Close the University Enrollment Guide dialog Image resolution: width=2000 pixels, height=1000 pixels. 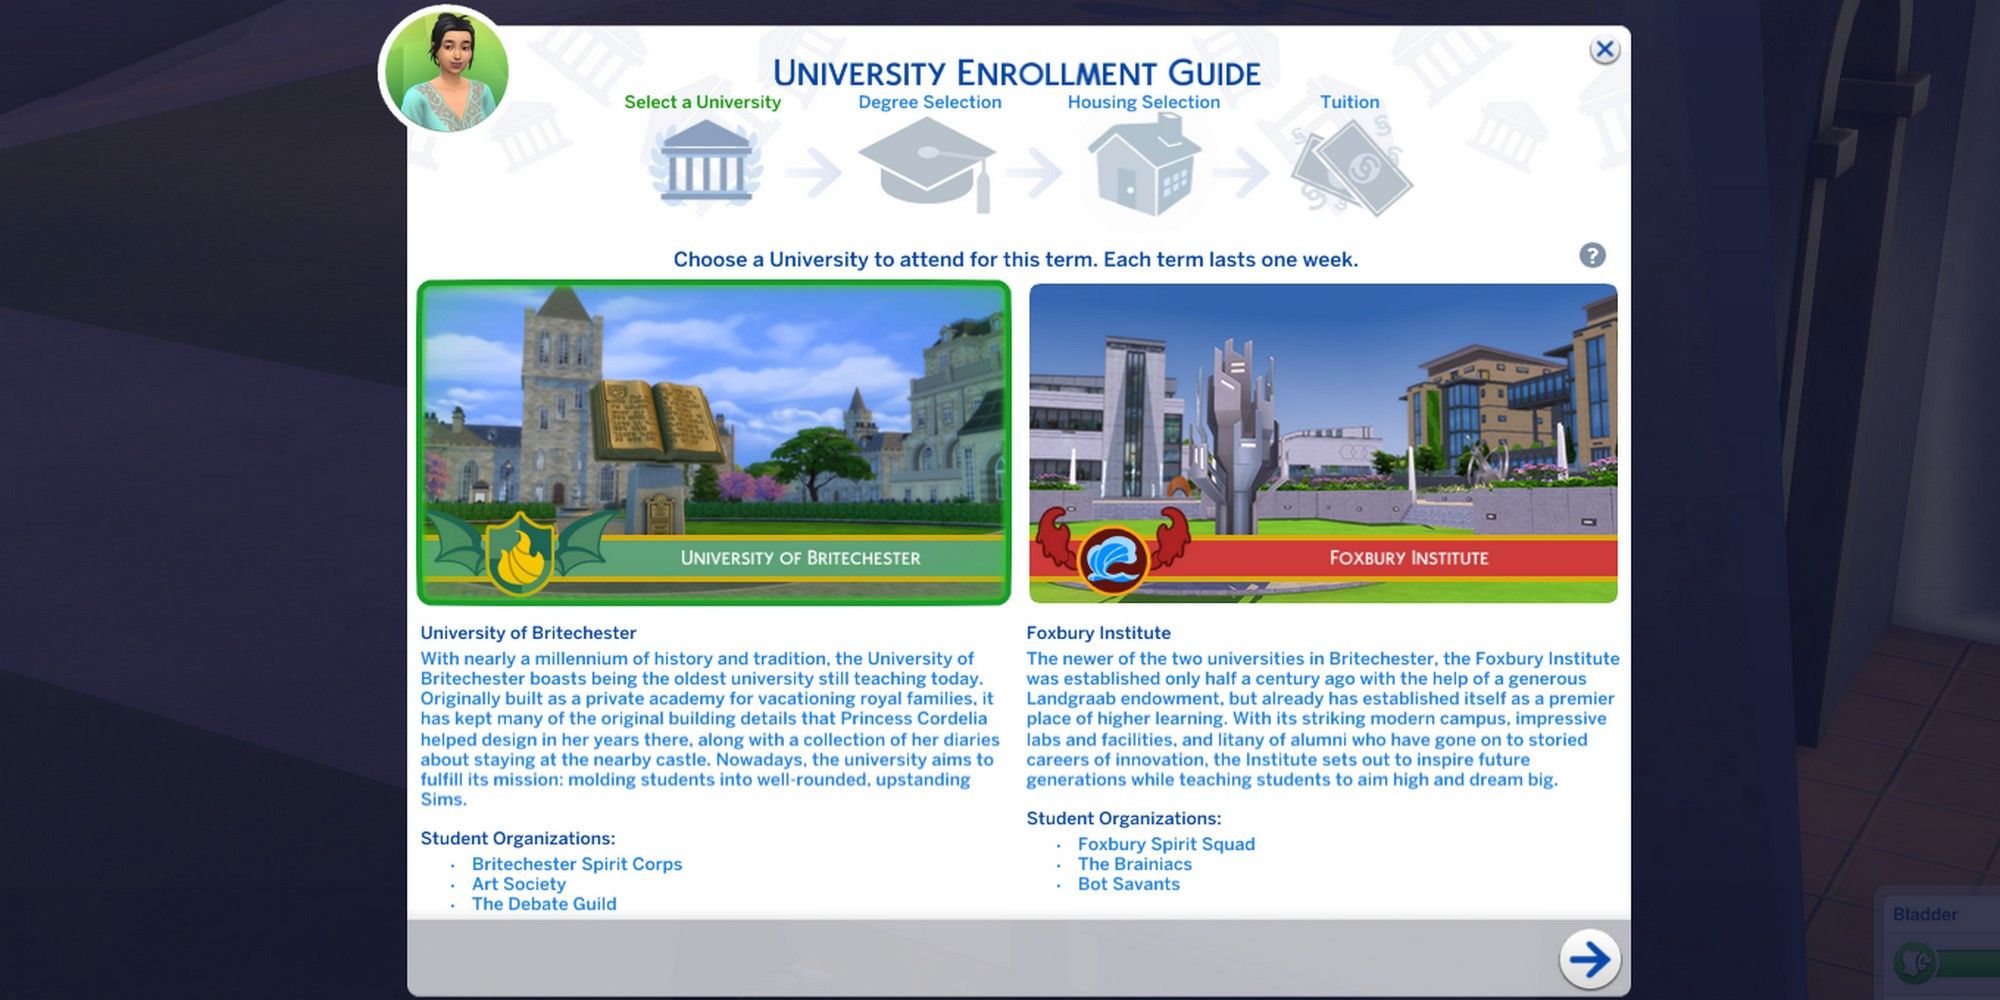(x=1604, y=49)
